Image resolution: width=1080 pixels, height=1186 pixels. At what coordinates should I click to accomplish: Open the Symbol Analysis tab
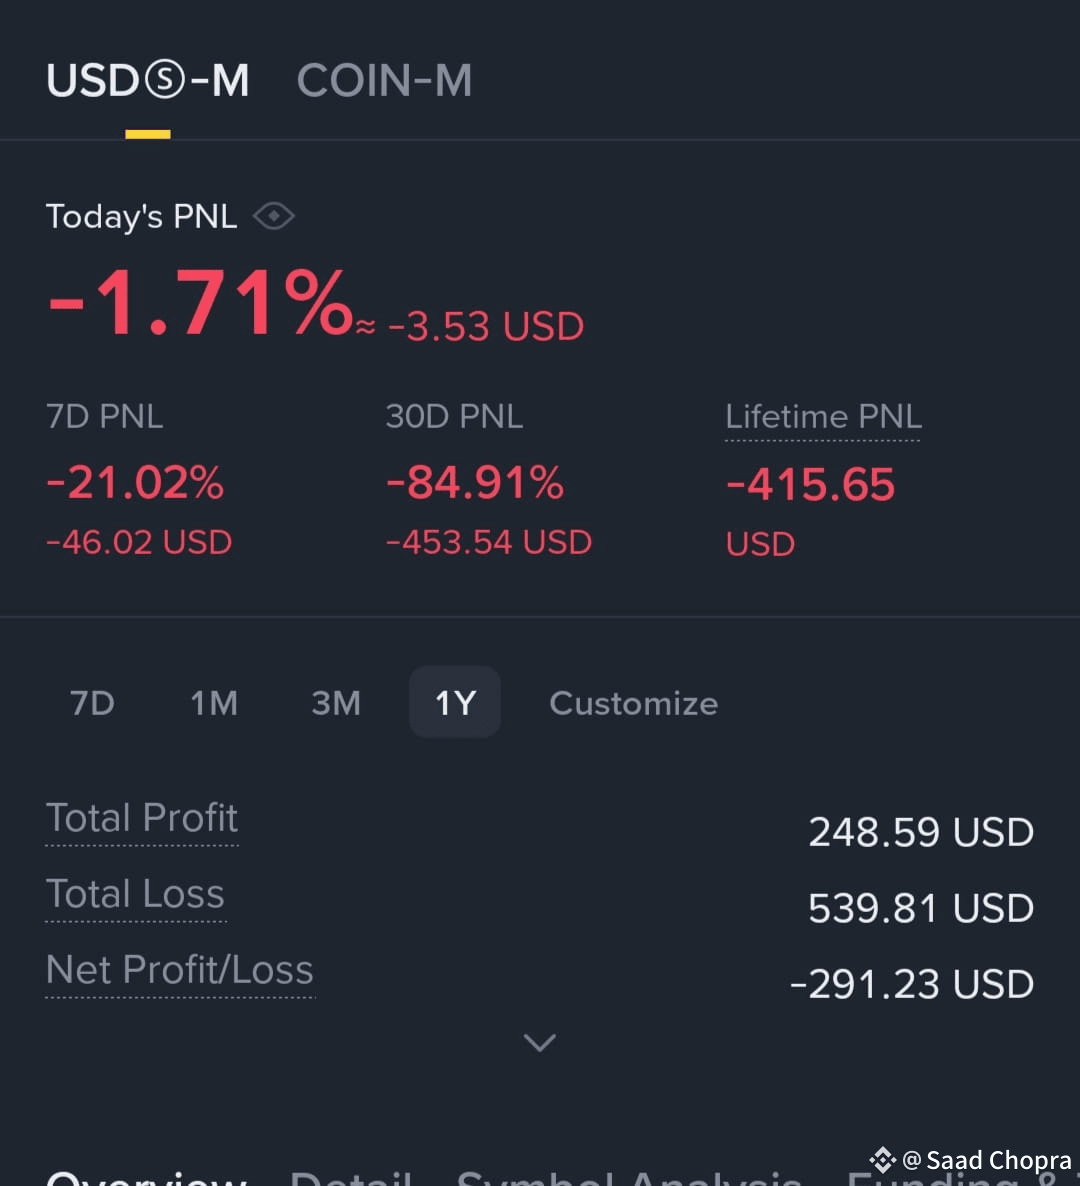click(x=629, y=1177)
